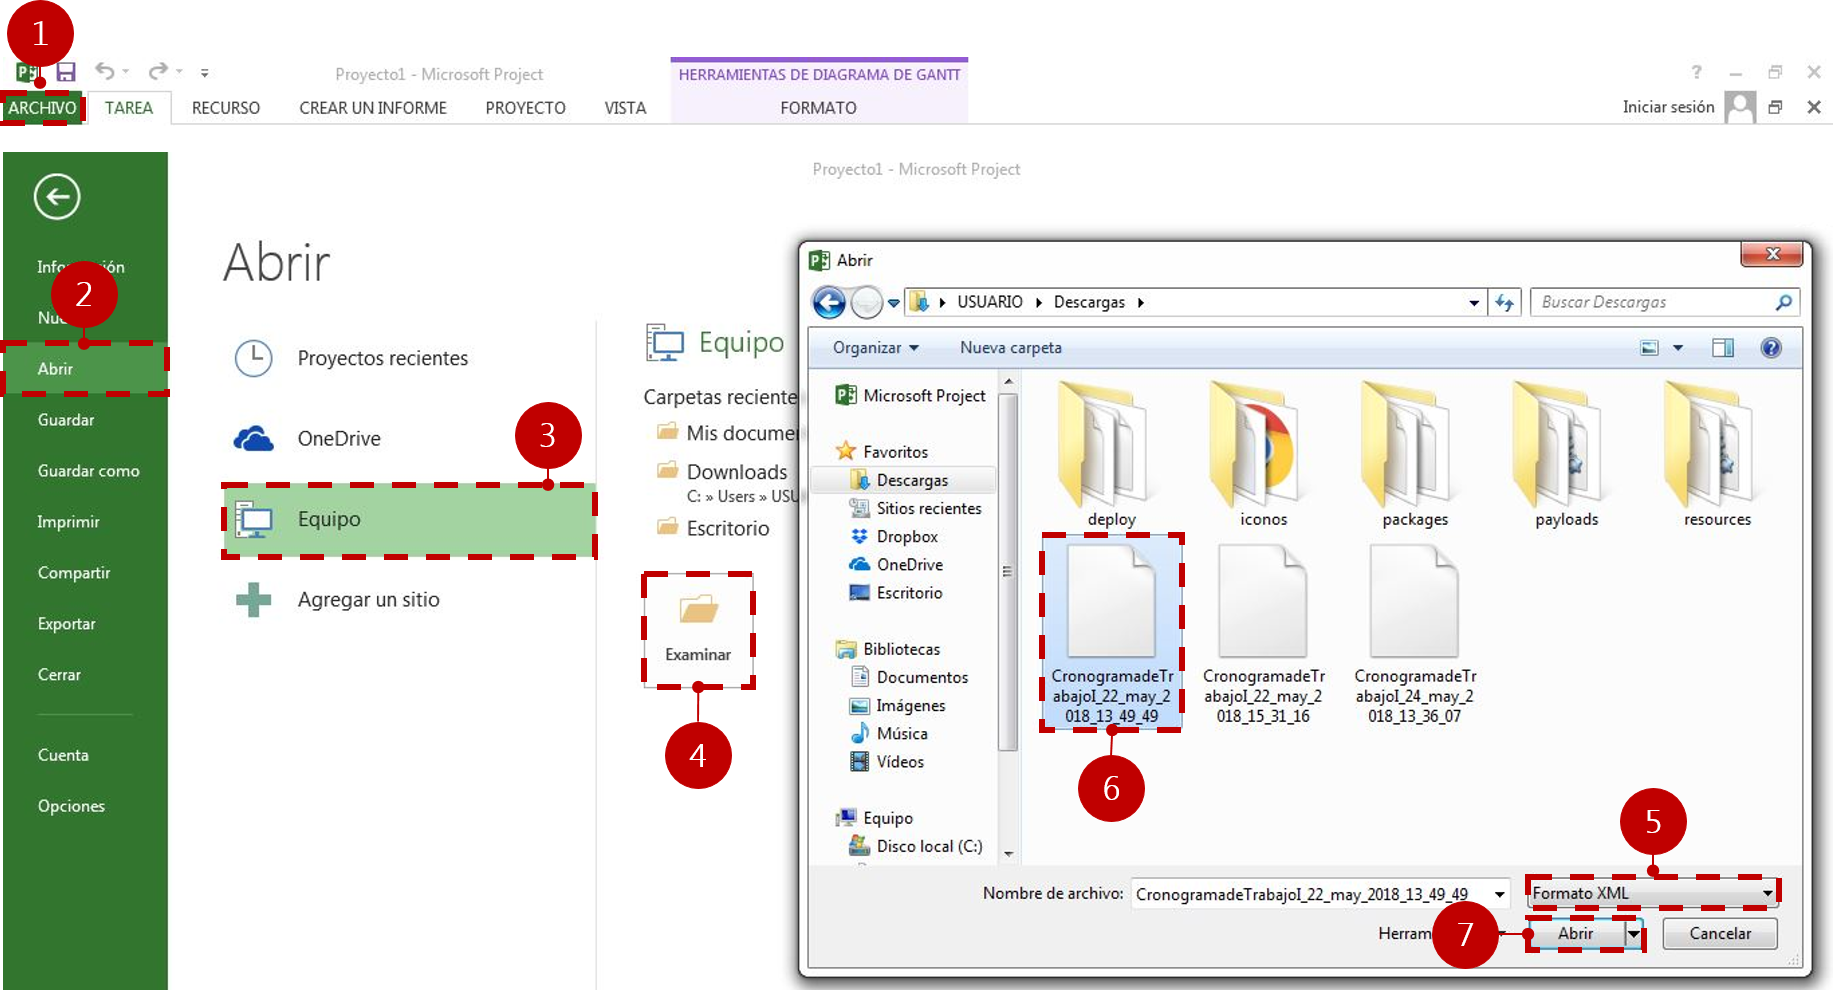Open the Organizar dropdown menu
This screenshot has width=1833, height=990.
[x=876, y=348]
